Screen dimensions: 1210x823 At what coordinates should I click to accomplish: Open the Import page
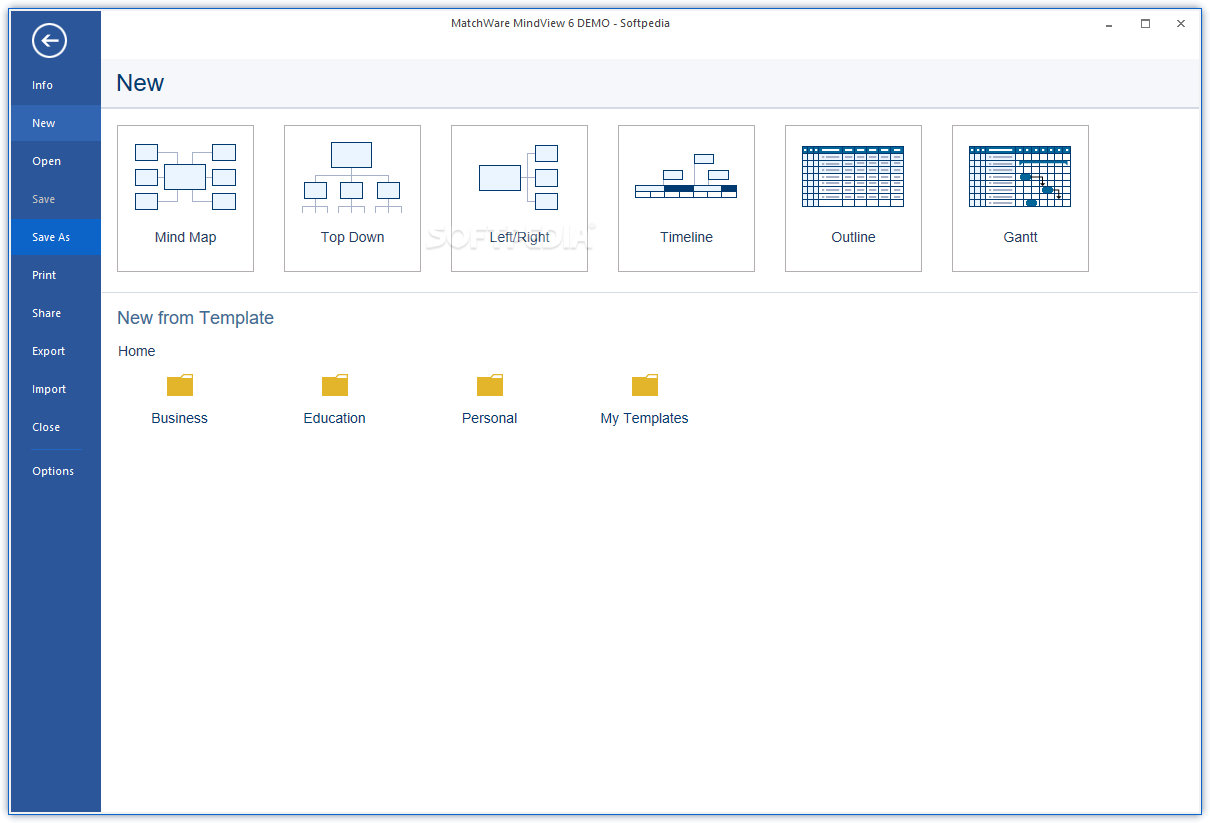[x=56, y=389]
